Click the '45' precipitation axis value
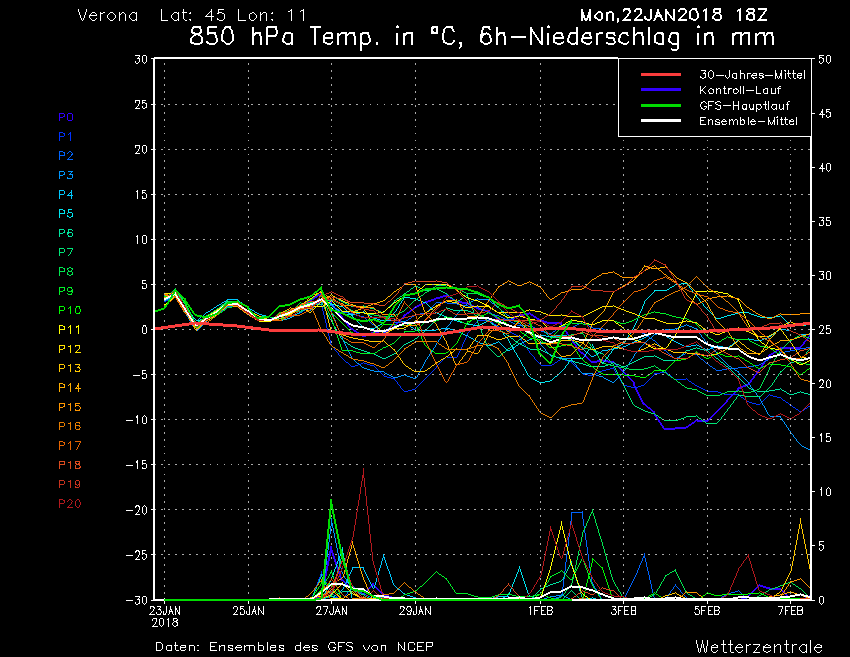This screenshot has height=657, width=850. coord(825,113)
